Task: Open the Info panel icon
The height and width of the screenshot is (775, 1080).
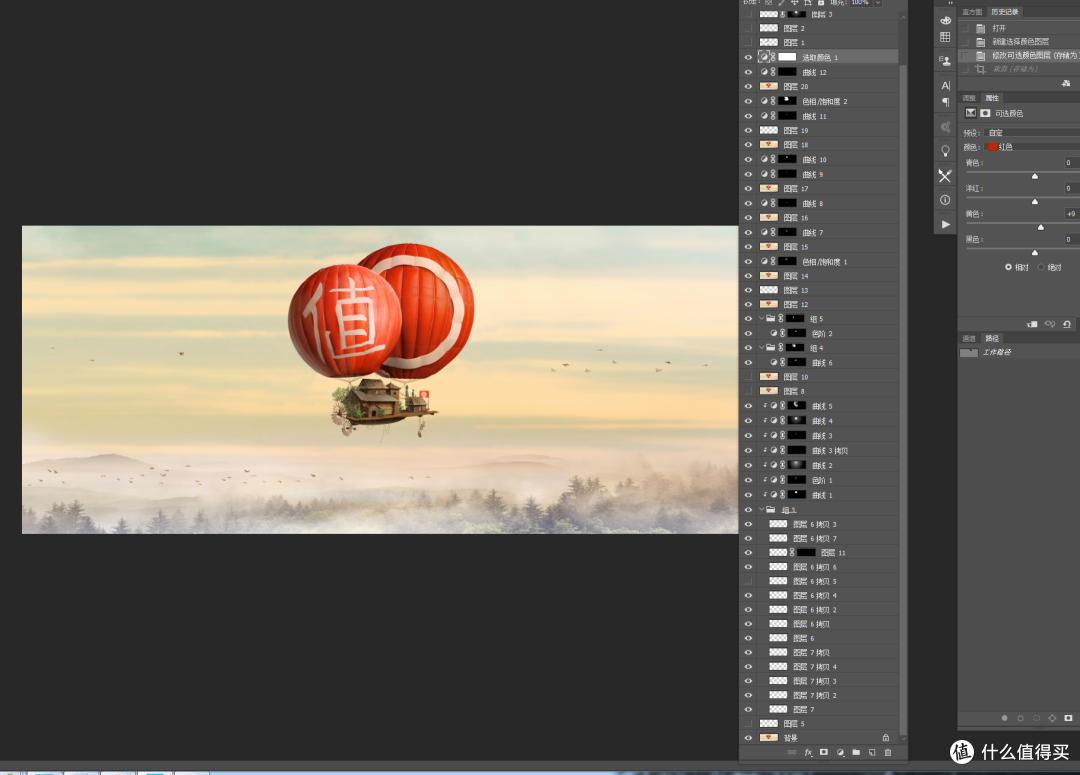Action: click(x=945, y=200)
